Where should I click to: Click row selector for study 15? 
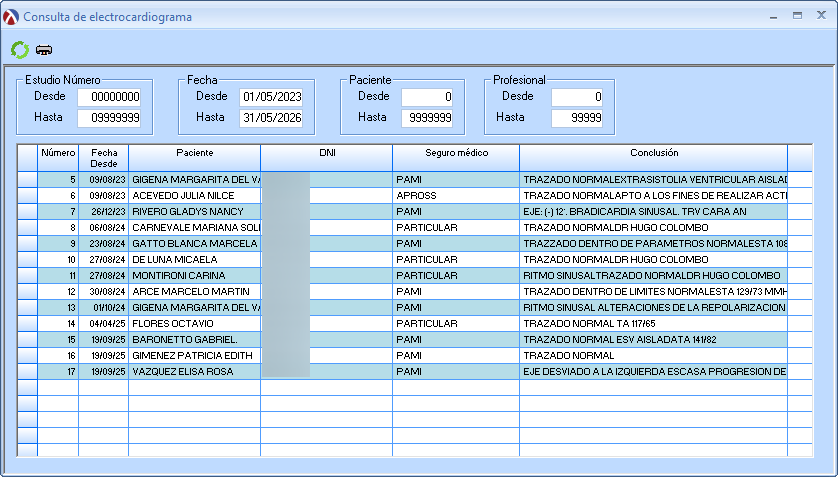click(x=27, y=340)
